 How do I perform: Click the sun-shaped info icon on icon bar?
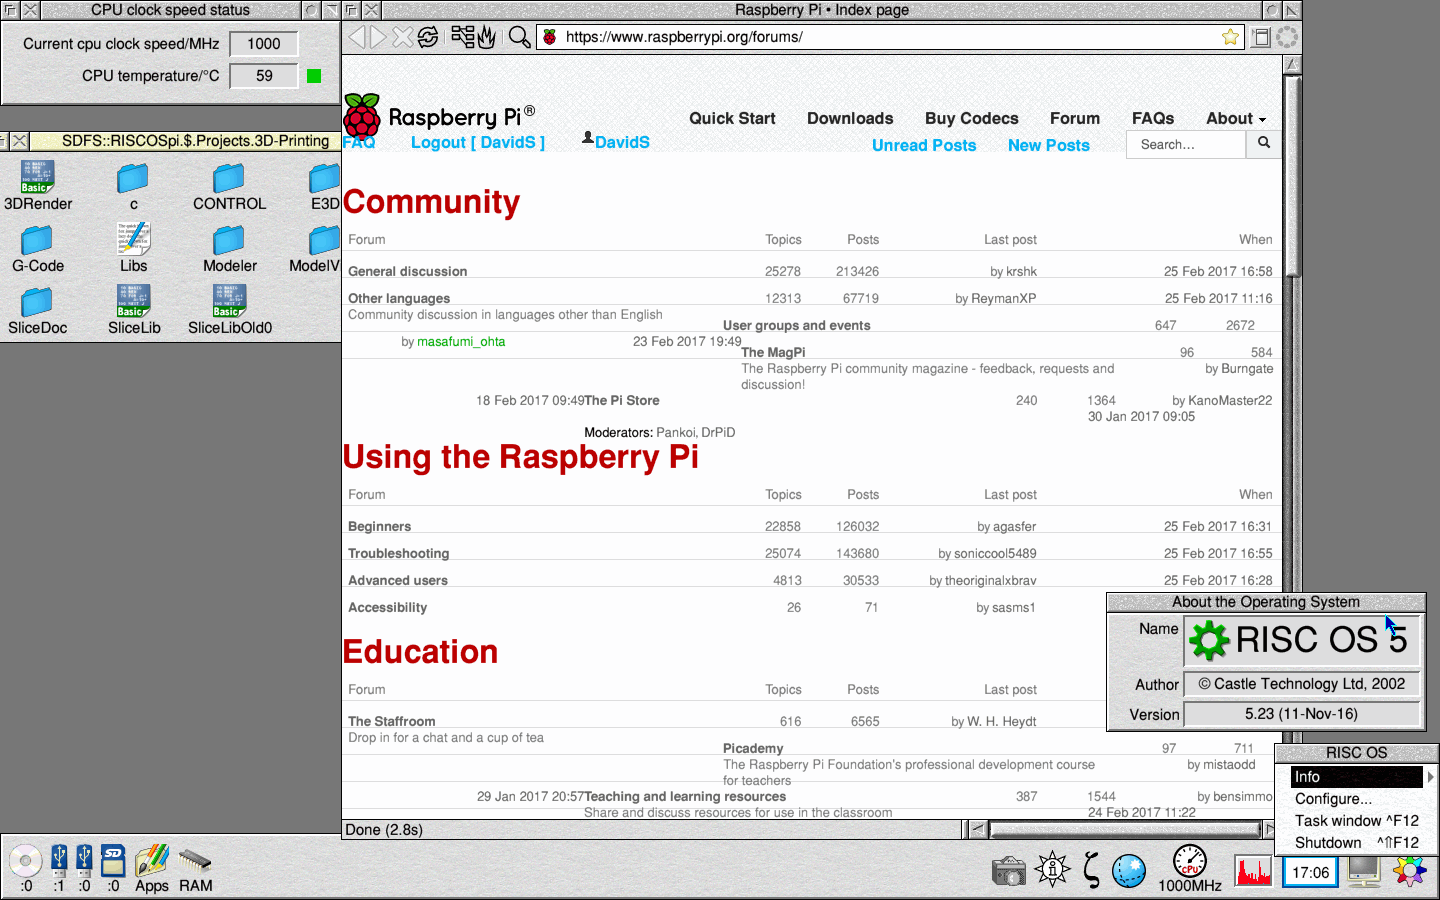(x=1052, y=869)
